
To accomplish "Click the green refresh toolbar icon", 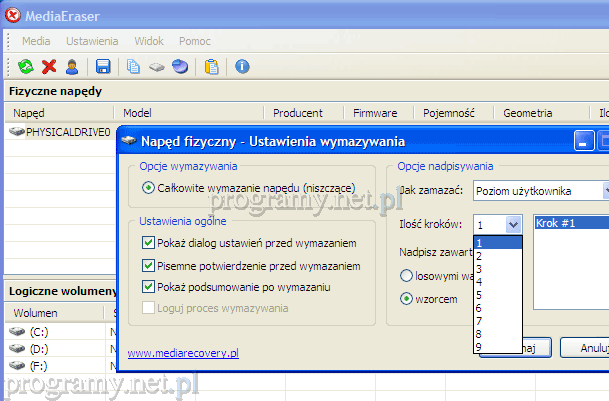I will [x=26, y=67].
